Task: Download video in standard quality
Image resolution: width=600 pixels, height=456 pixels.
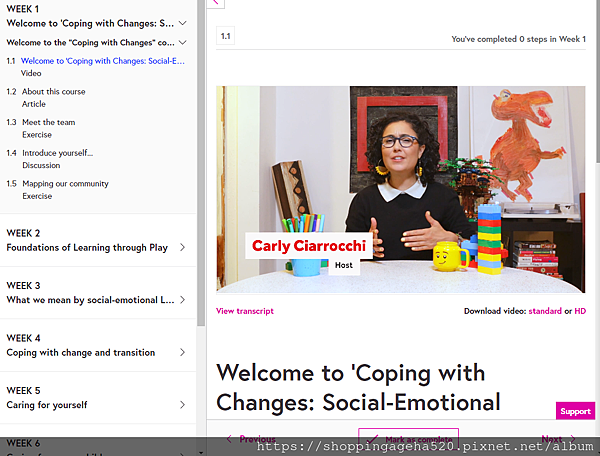Action: pyautogui.click(x=545, y=311)
